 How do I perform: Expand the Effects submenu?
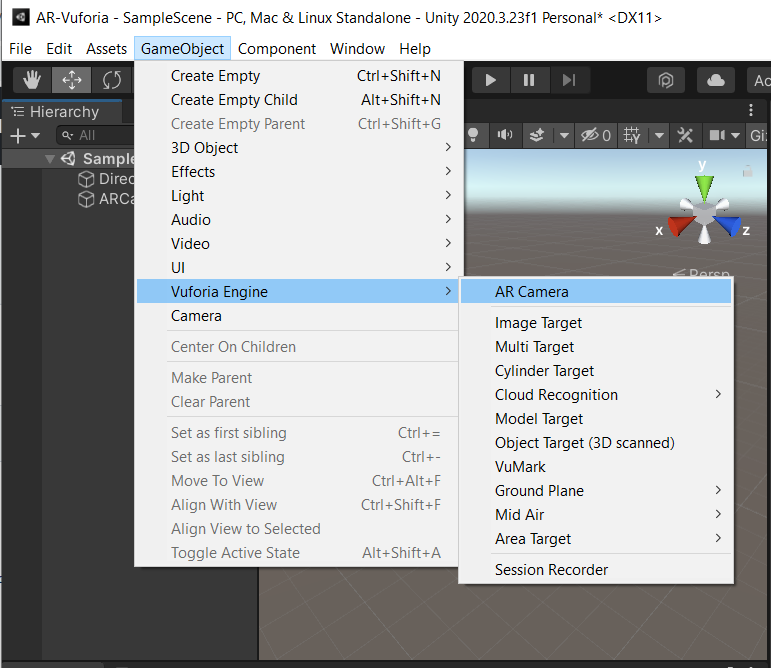coord(298,172)
